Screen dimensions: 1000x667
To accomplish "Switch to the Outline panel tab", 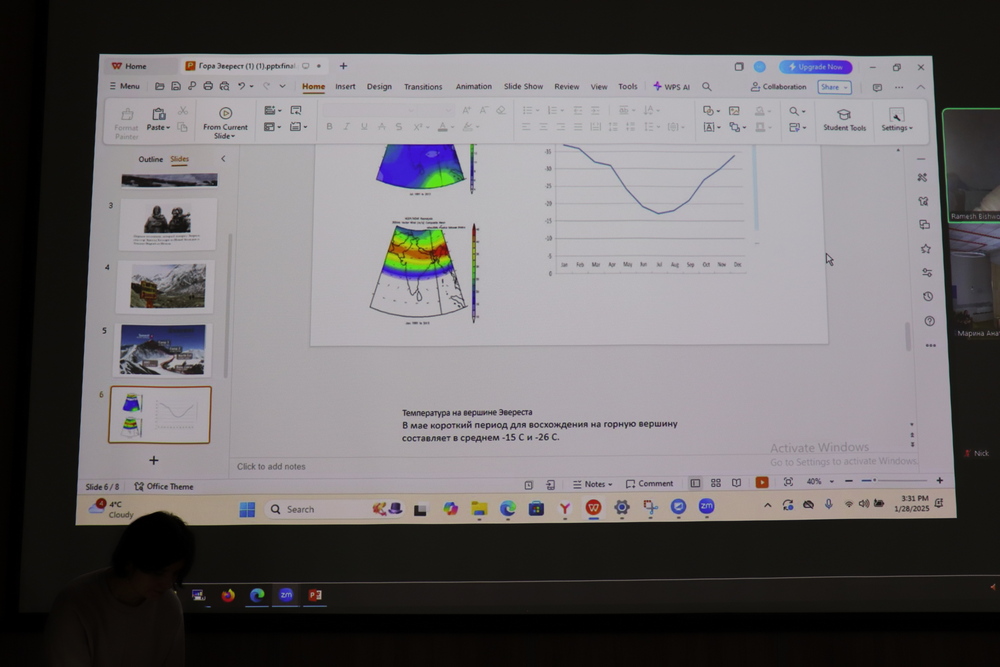I will pyautogui.click(x=151, y=159).
